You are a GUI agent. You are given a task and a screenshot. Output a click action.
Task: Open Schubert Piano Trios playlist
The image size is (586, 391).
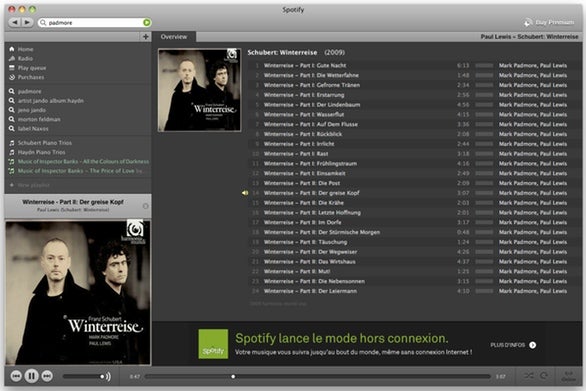tap(45, 143)
